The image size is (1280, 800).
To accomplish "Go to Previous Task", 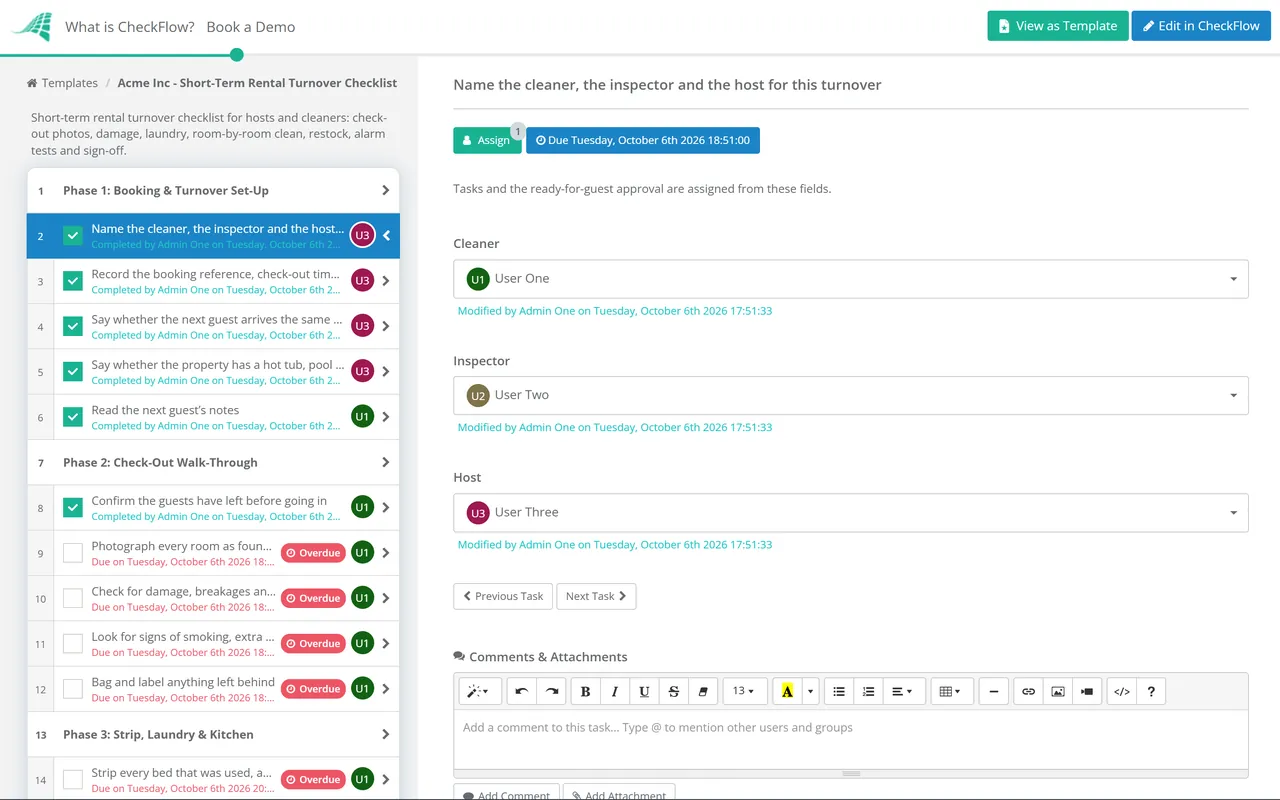I will click(x=503, y=596).
